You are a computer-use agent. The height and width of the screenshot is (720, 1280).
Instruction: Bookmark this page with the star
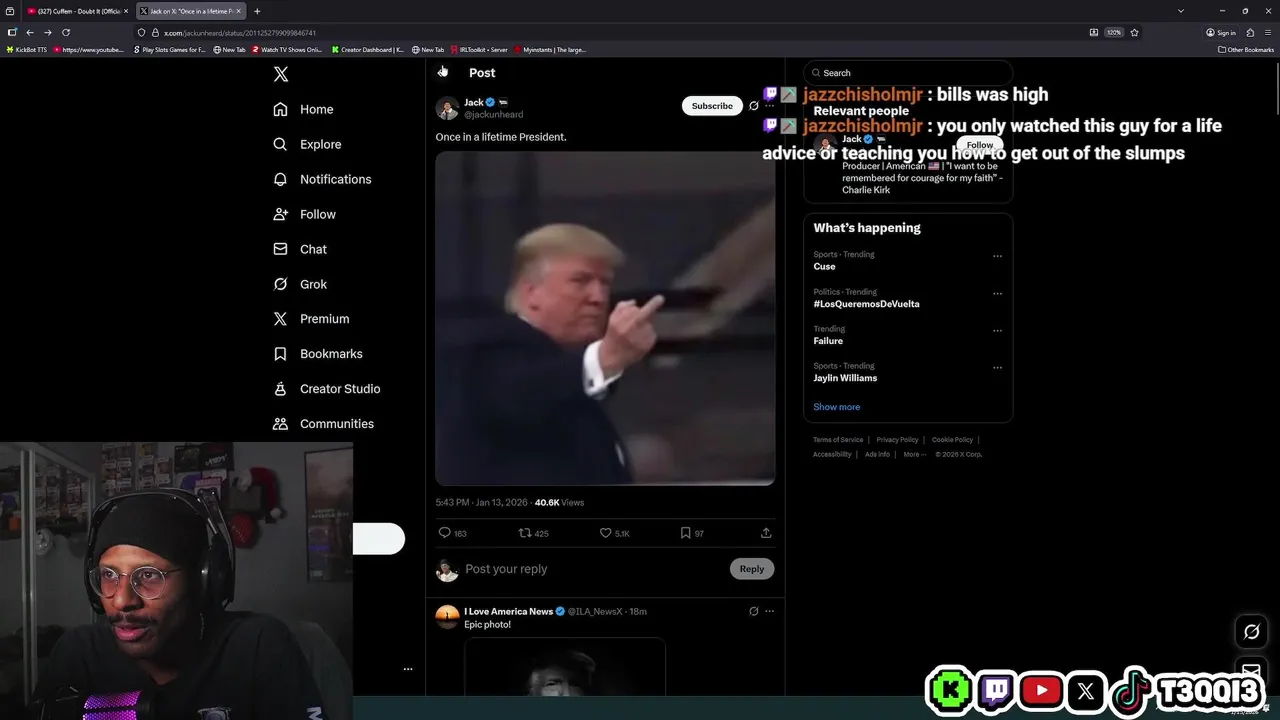1134,32
